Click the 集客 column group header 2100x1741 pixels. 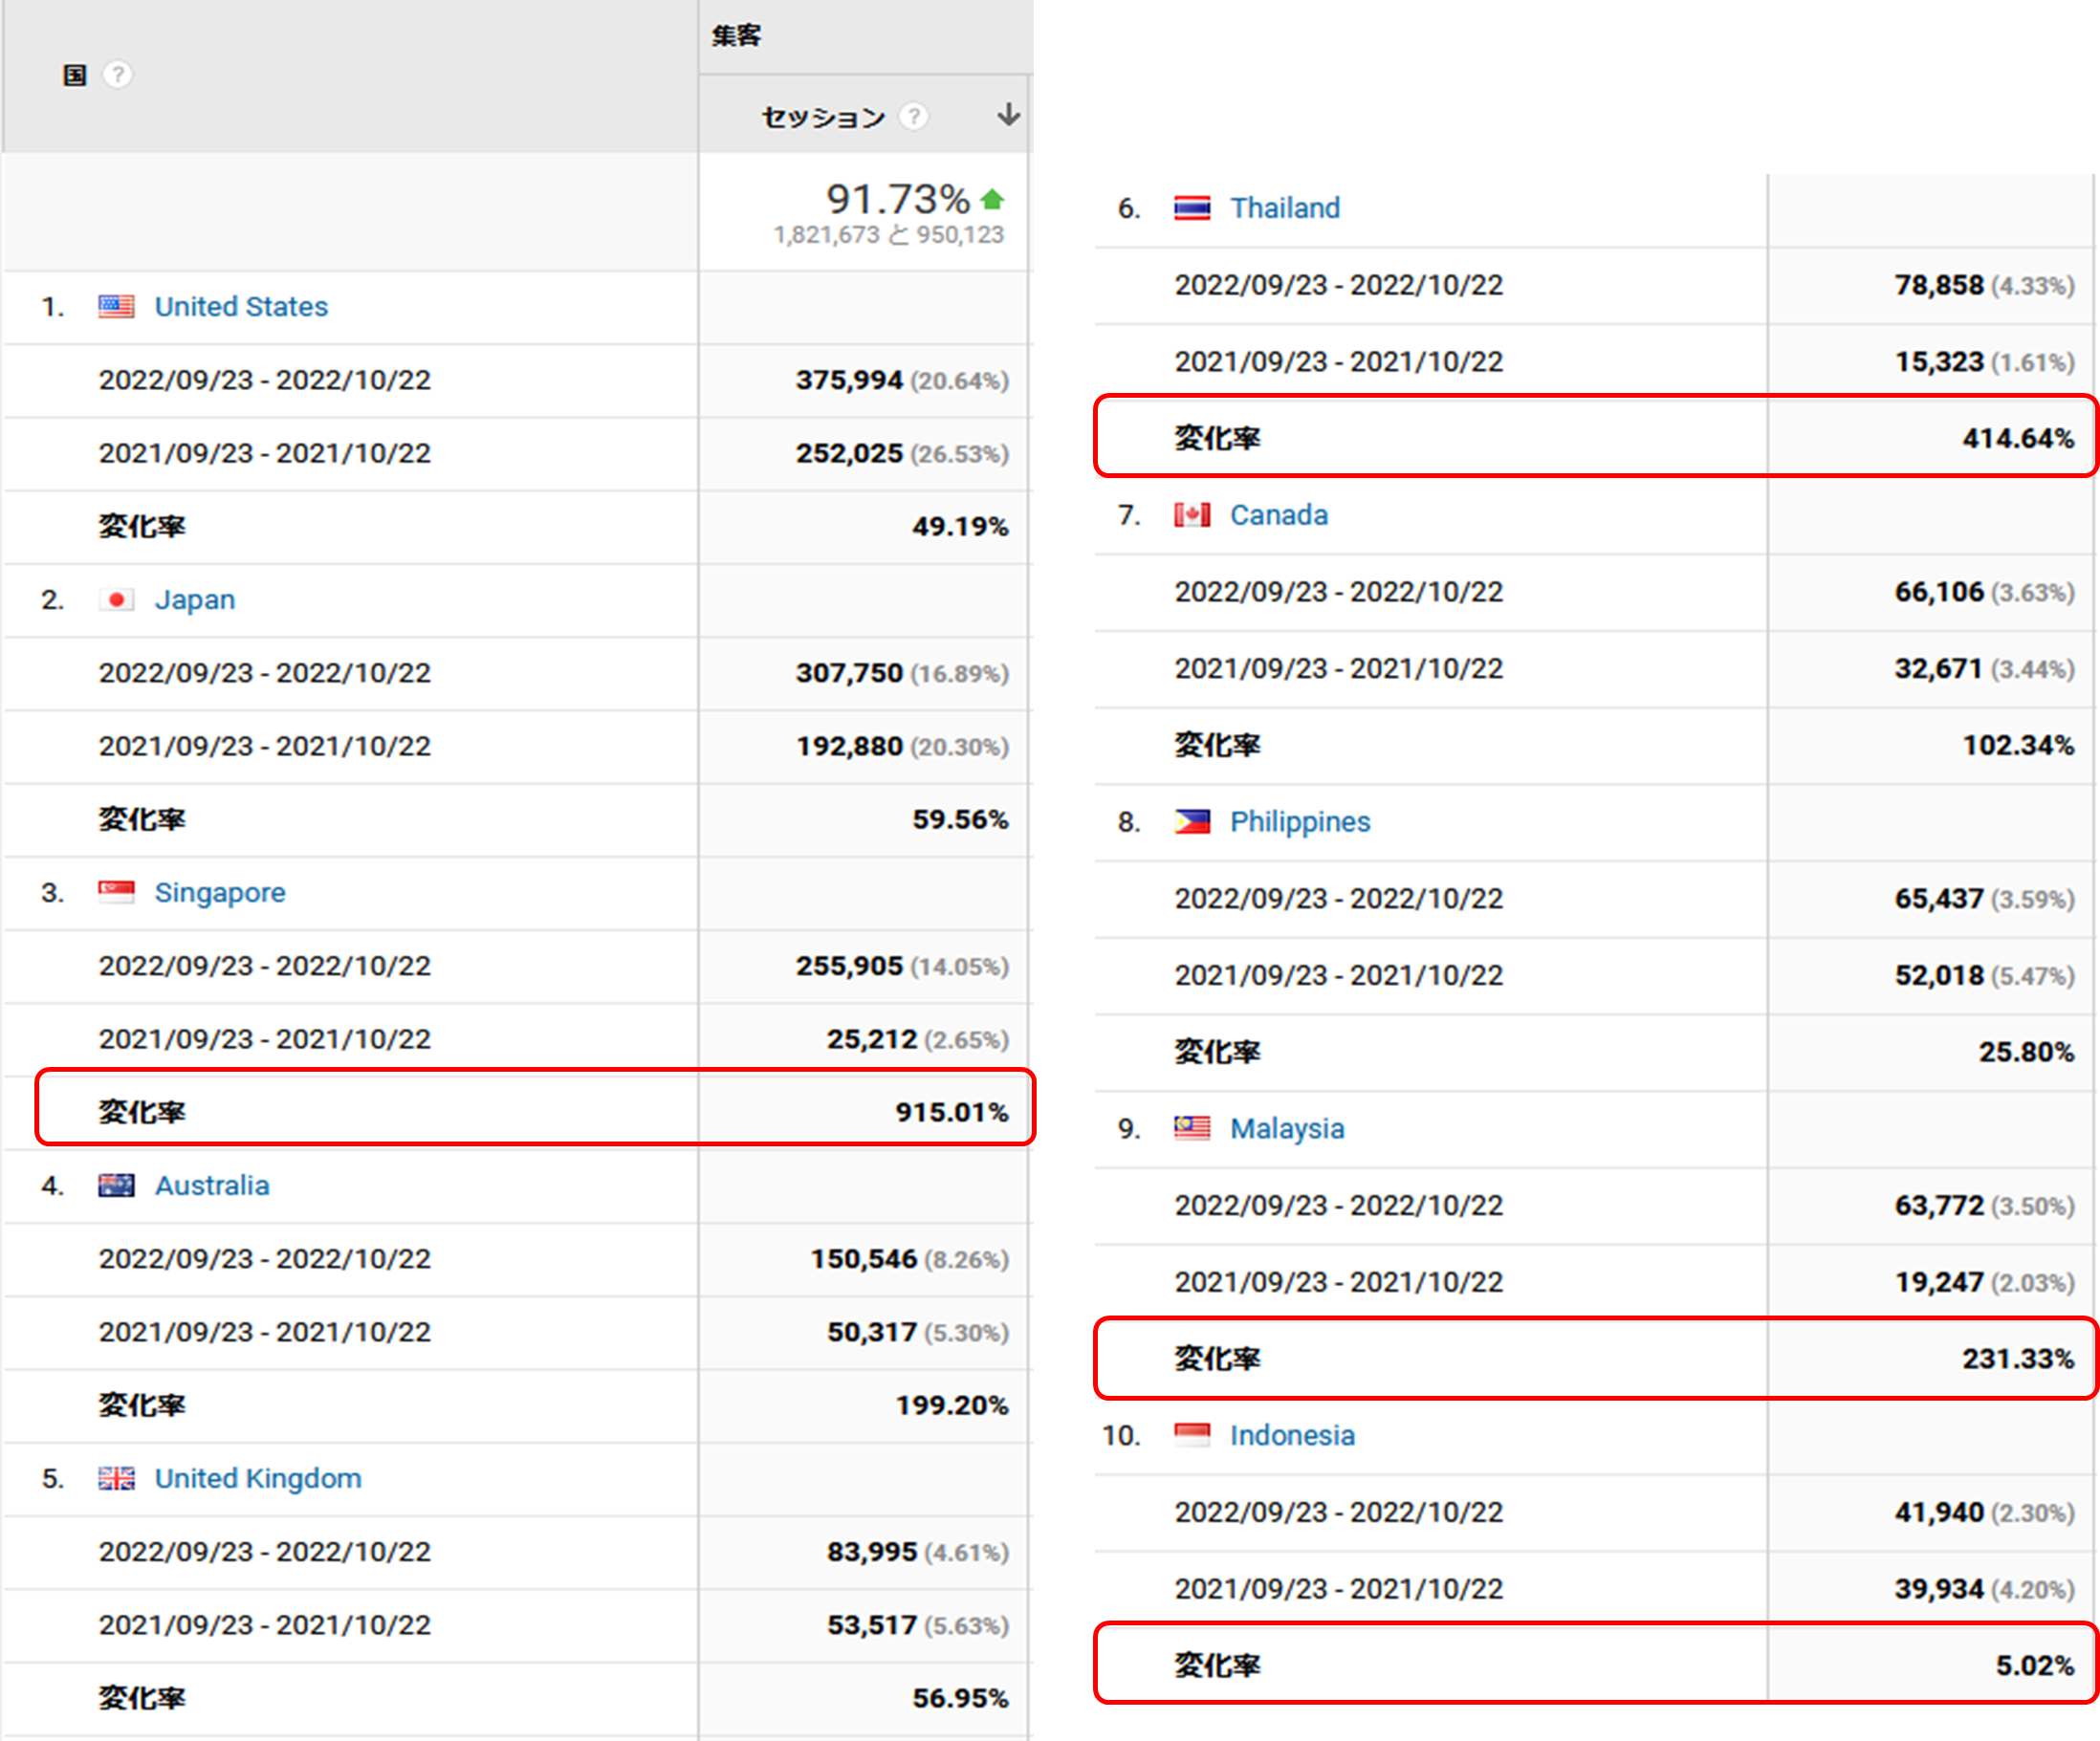click(736, 36)
